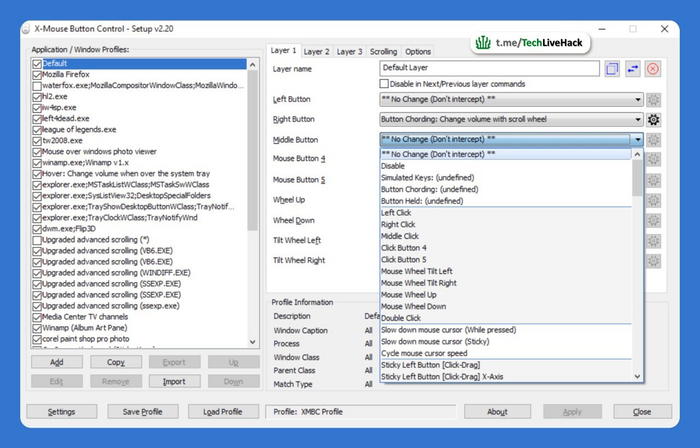Click the Middle Button settings gear
Image resolution: width=700 pixels, height=448 pixels.
pos(654,140)
